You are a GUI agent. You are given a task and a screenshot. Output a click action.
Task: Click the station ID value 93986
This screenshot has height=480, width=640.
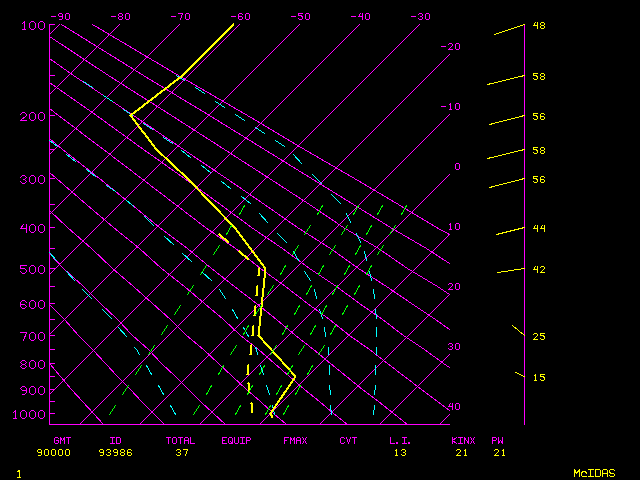(115, 453)
